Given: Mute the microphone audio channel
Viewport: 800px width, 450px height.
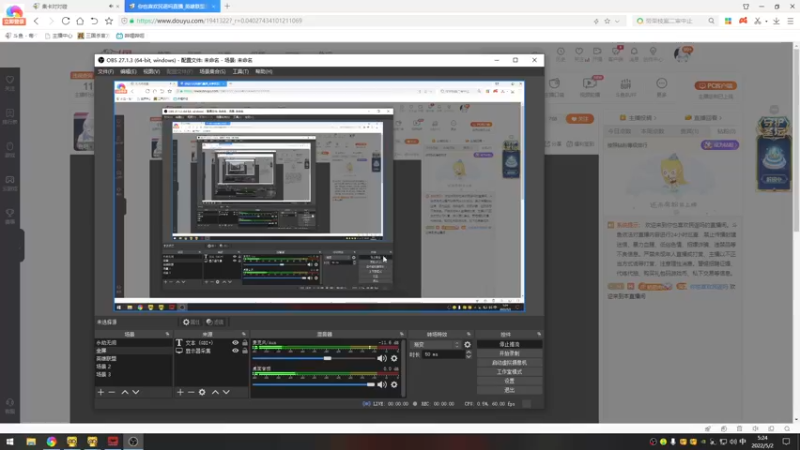Looking at the screenshot, I should coord(382,358).
